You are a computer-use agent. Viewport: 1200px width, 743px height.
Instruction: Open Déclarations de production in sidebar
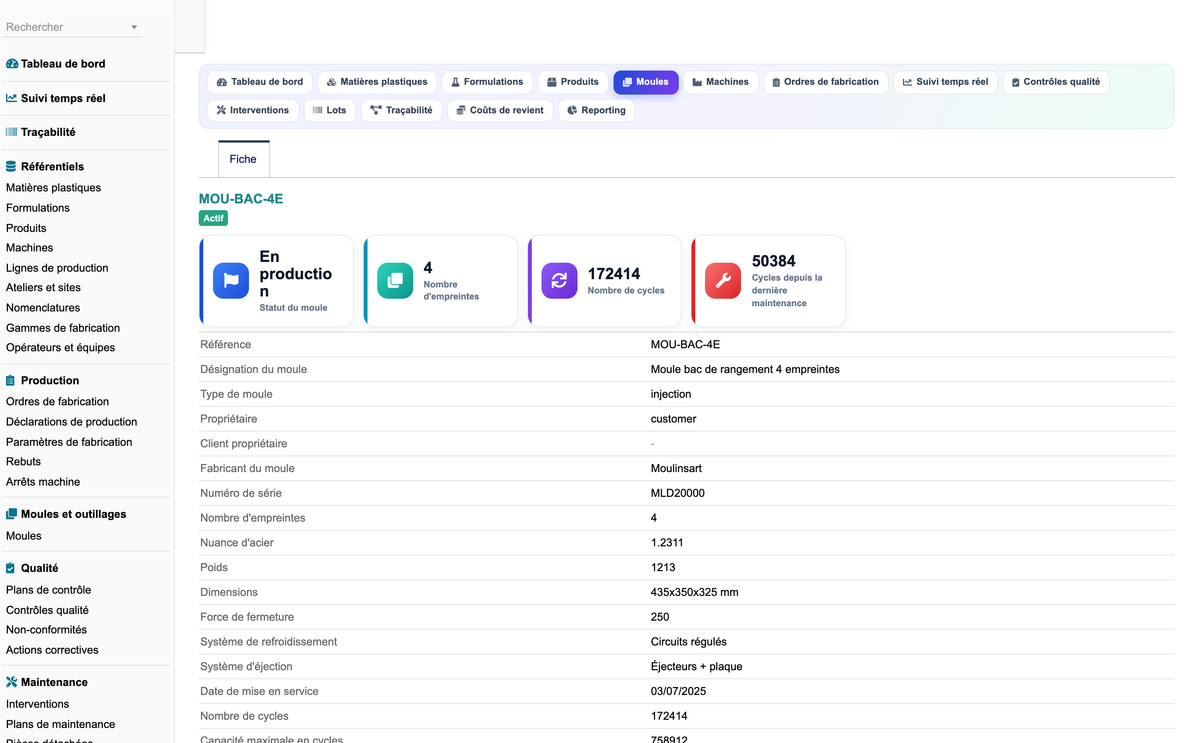(71, 422)
